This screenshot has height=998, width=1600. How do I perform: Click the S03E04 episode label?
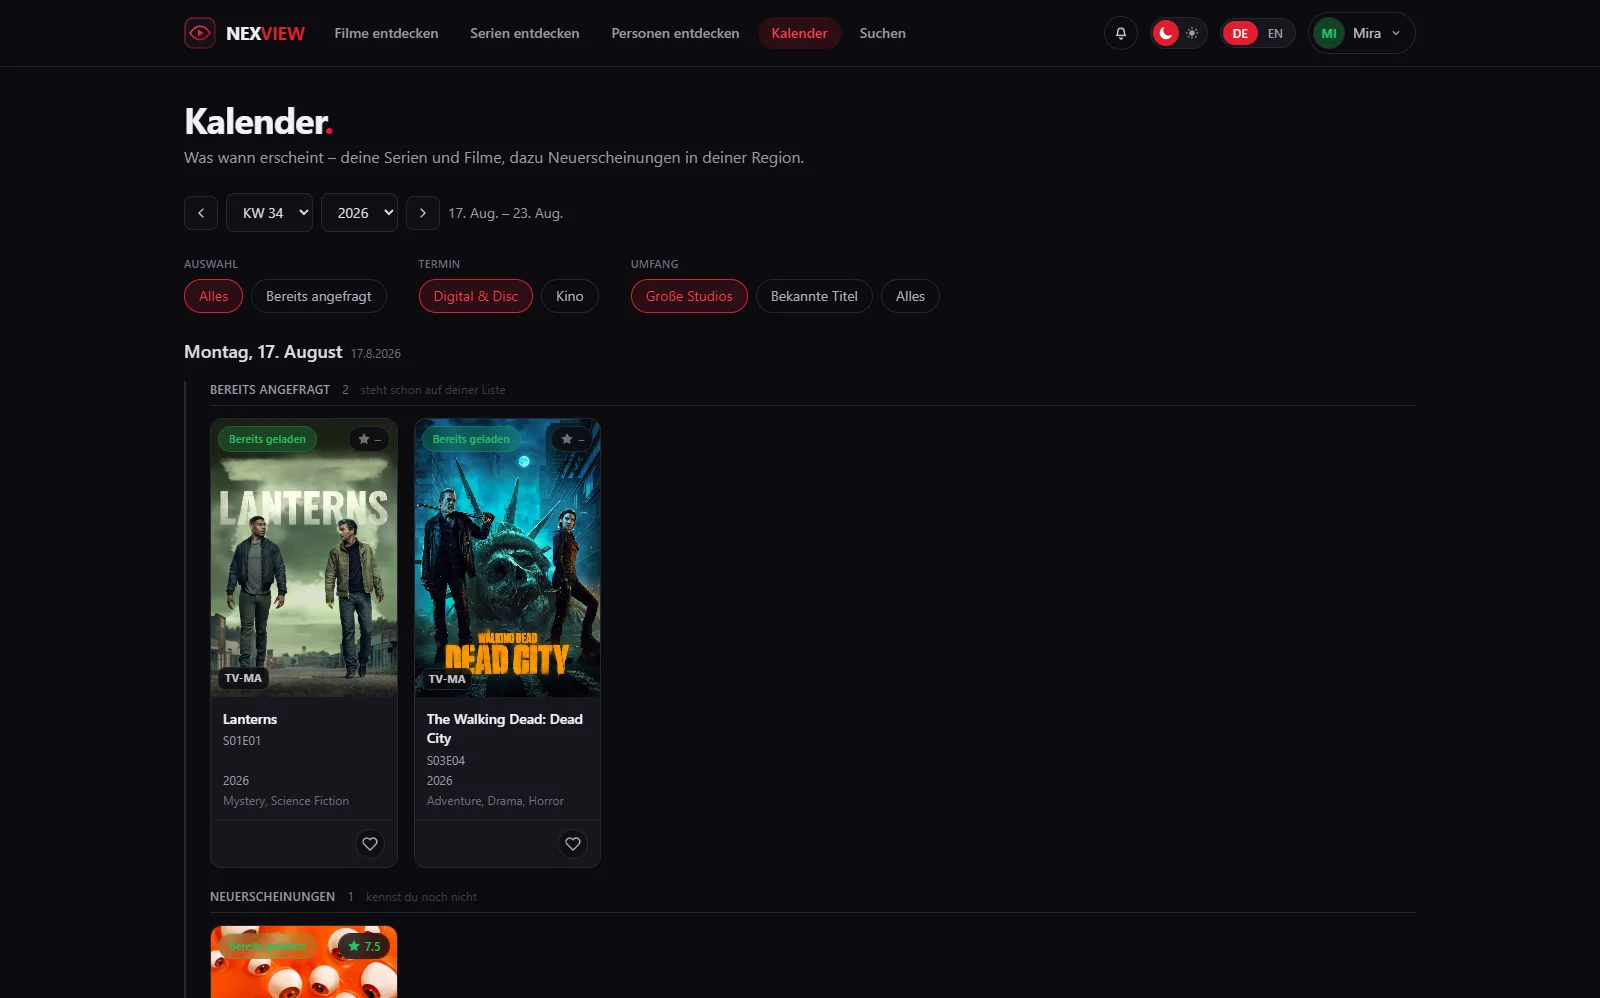[x=446, y=761]
